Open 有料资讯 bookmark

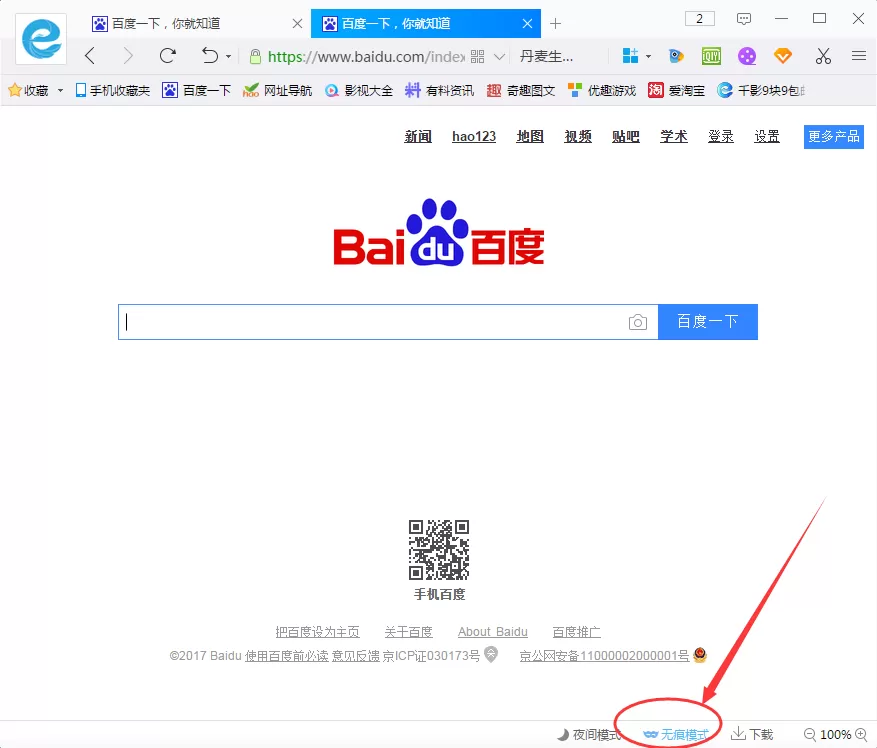[439, 90]
